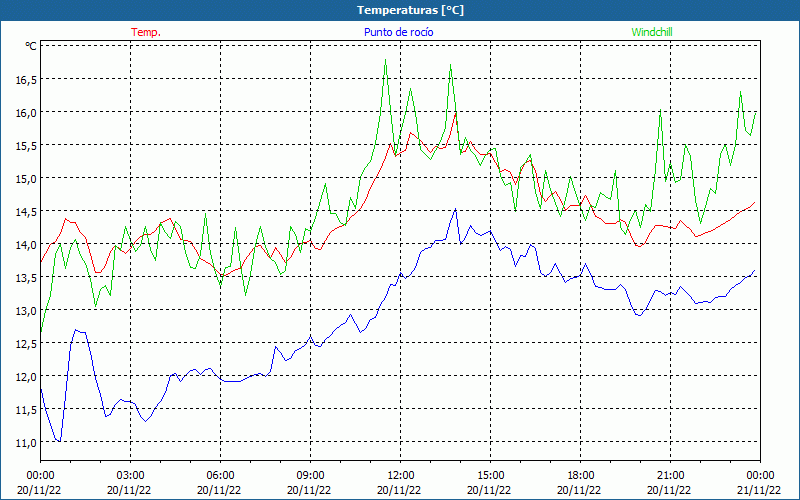Select the blue 'Punto de rocío' legend label

[x=398, y=32]
